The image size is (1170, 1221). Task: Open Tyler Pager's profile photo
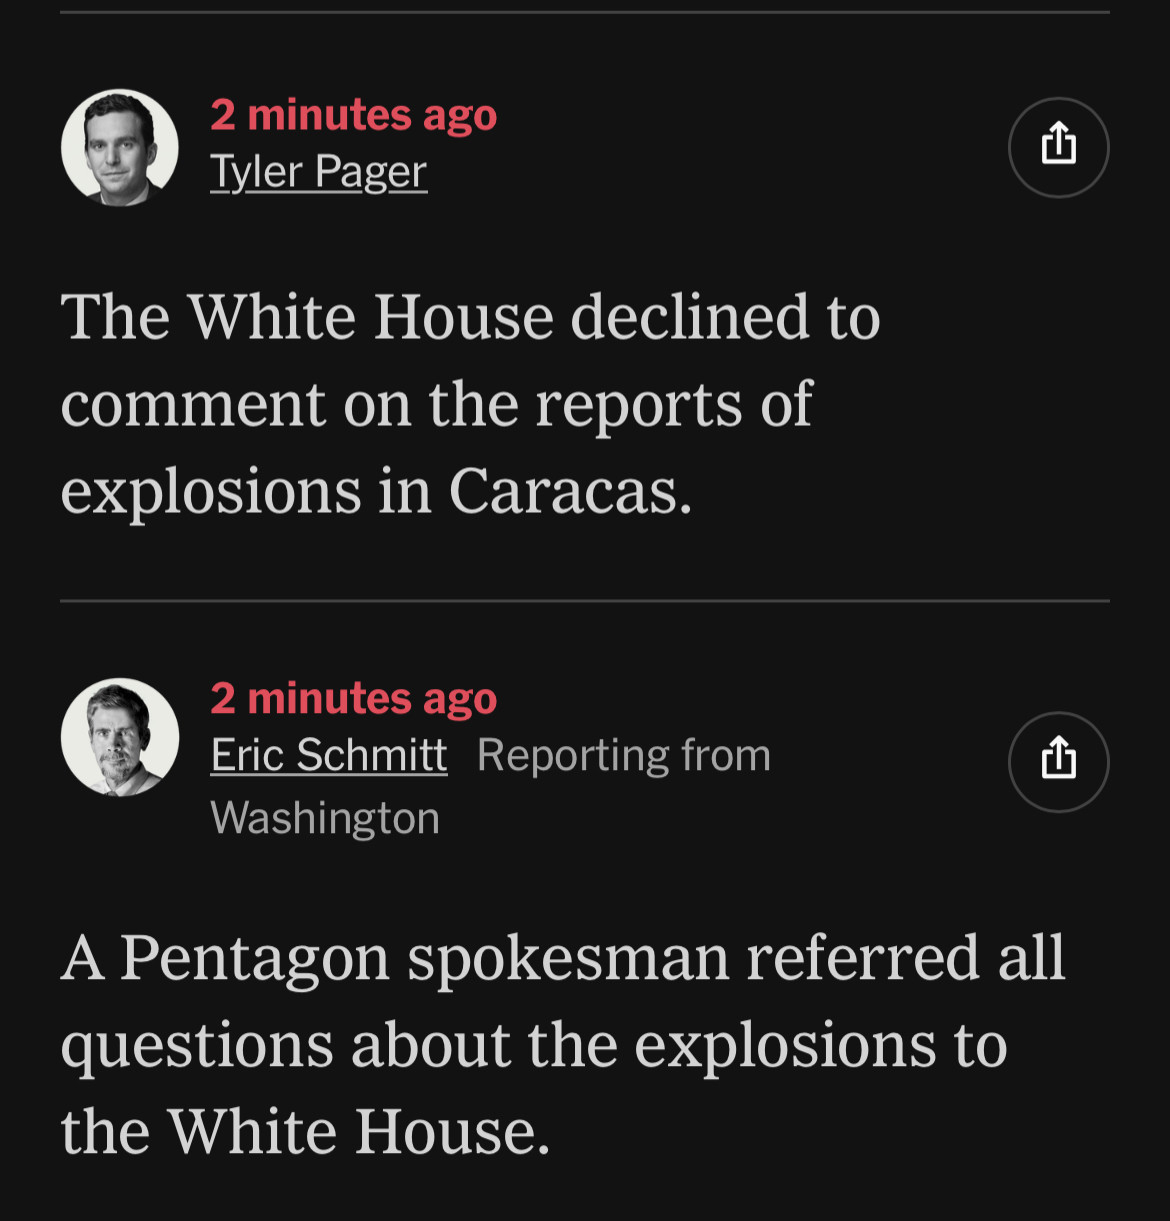click(120, 148)
